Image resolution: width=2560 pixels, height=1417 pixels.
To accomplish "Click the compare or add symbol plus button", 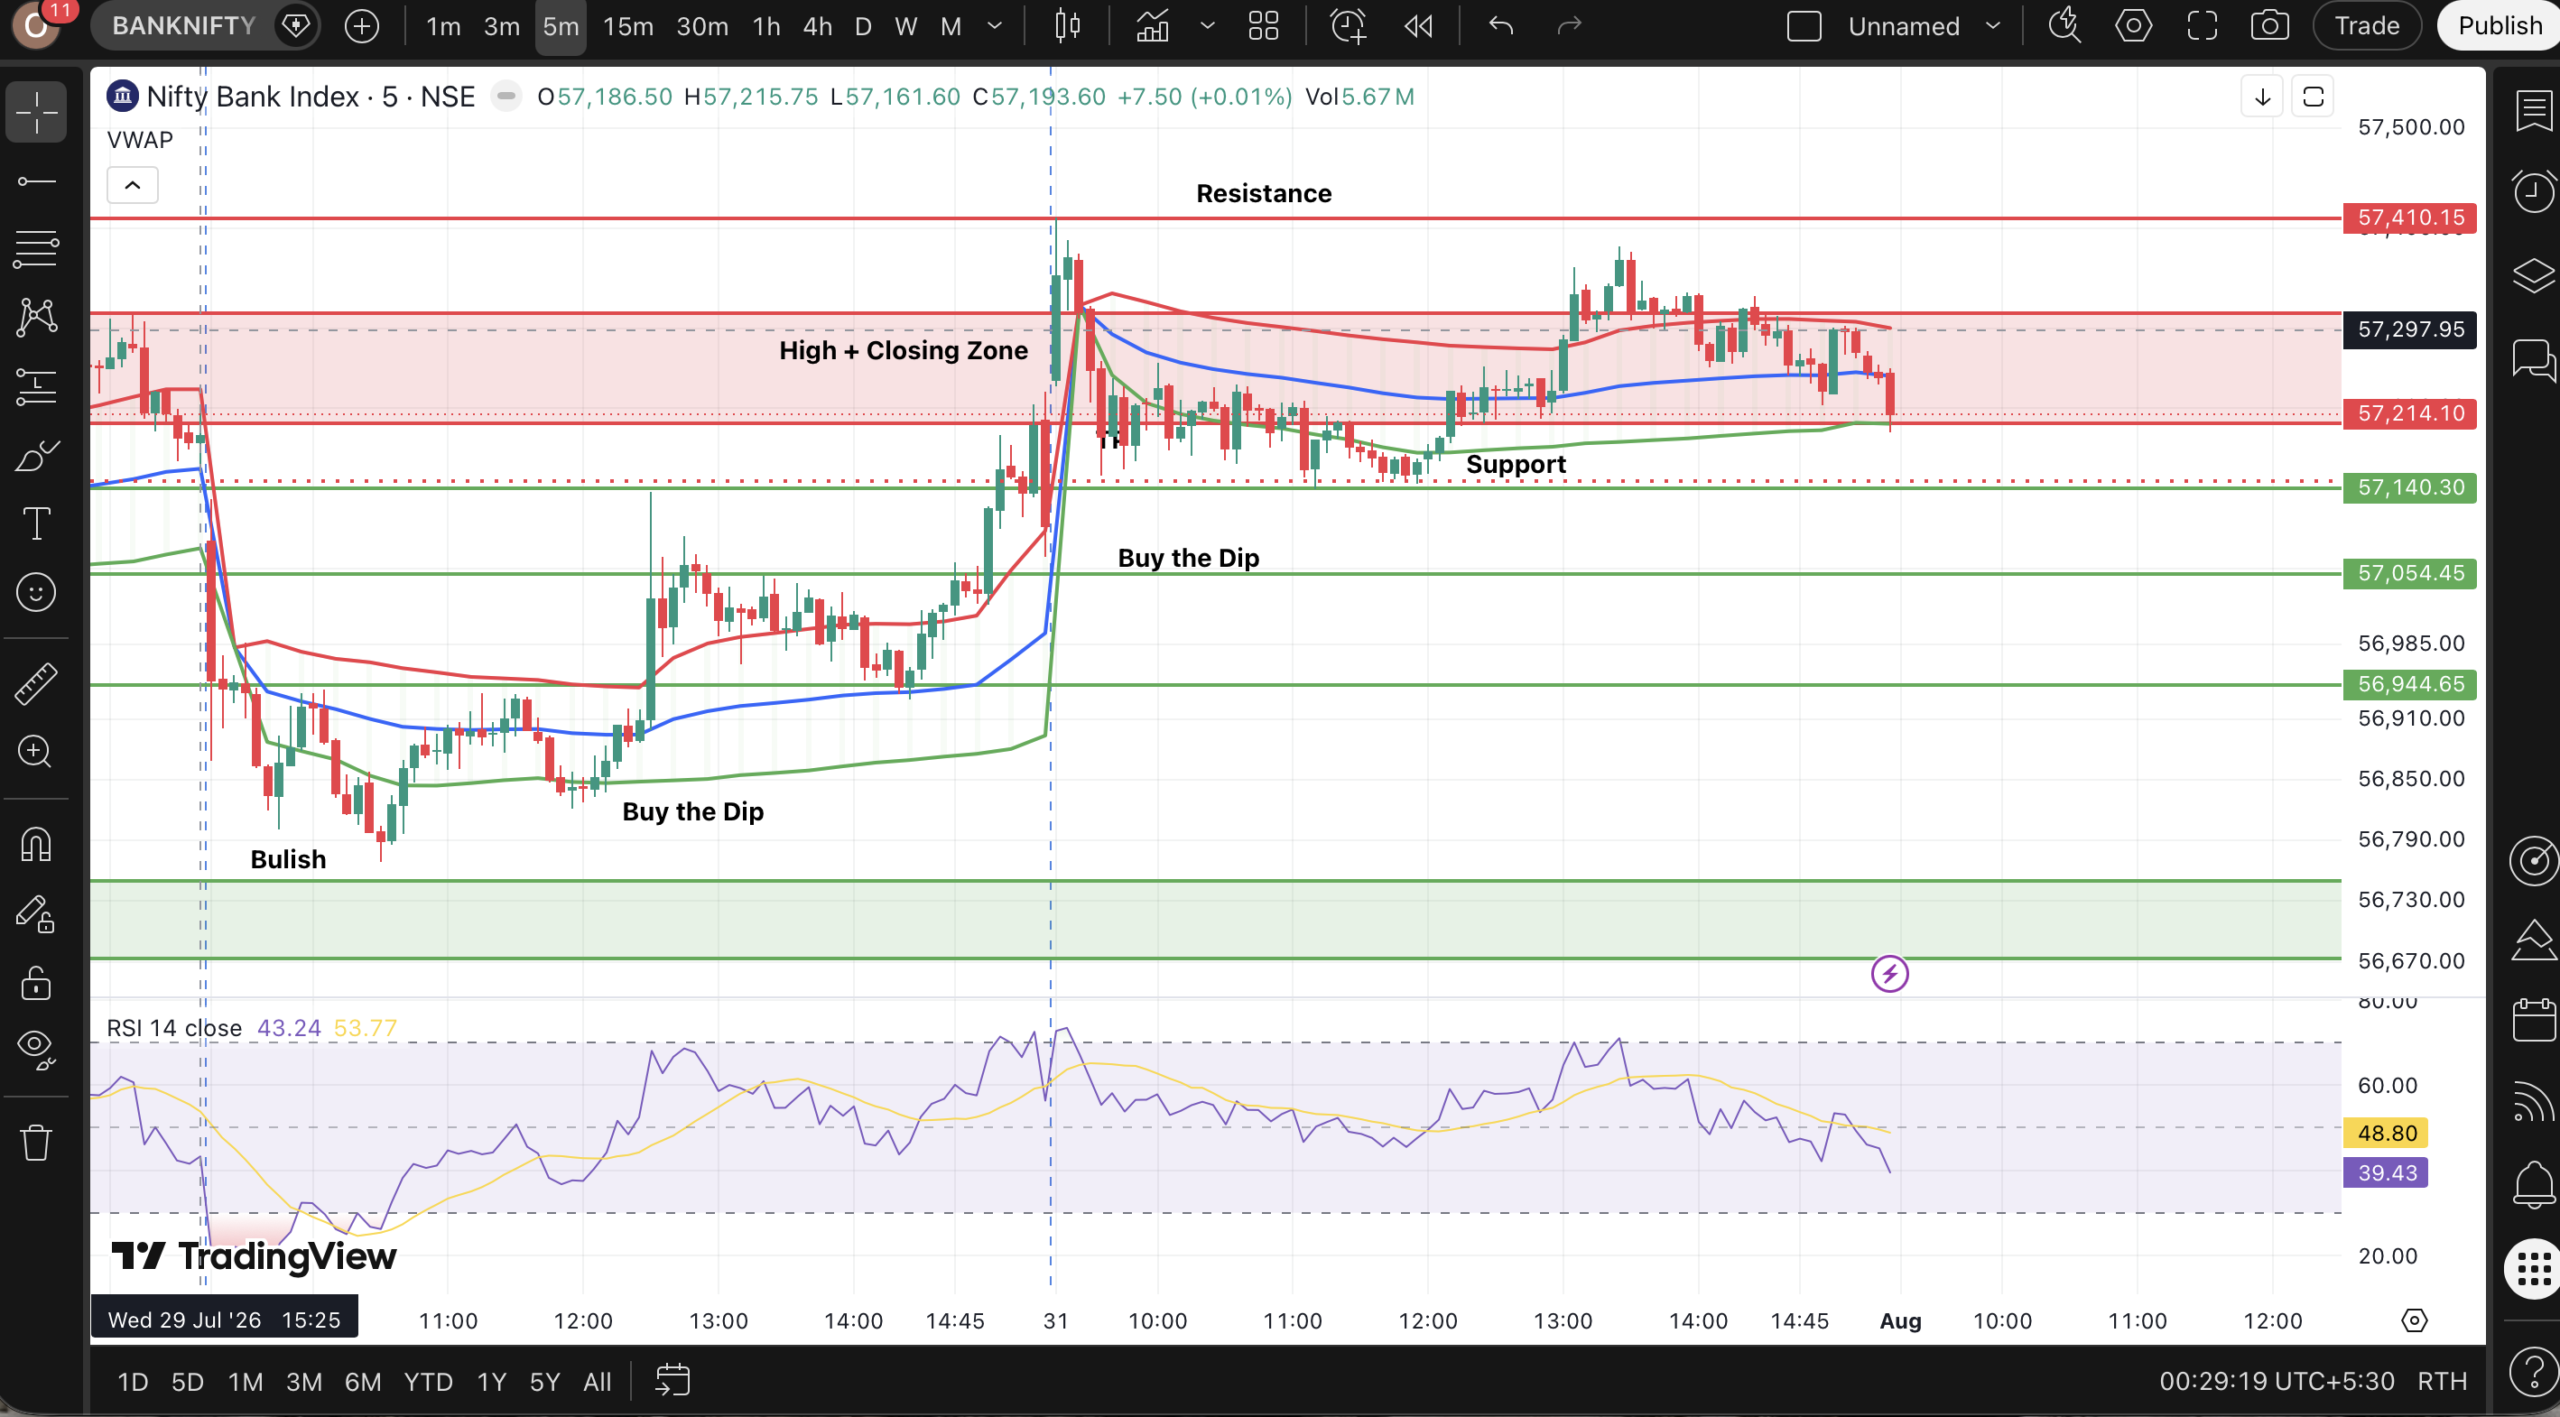I will [361, 26].
